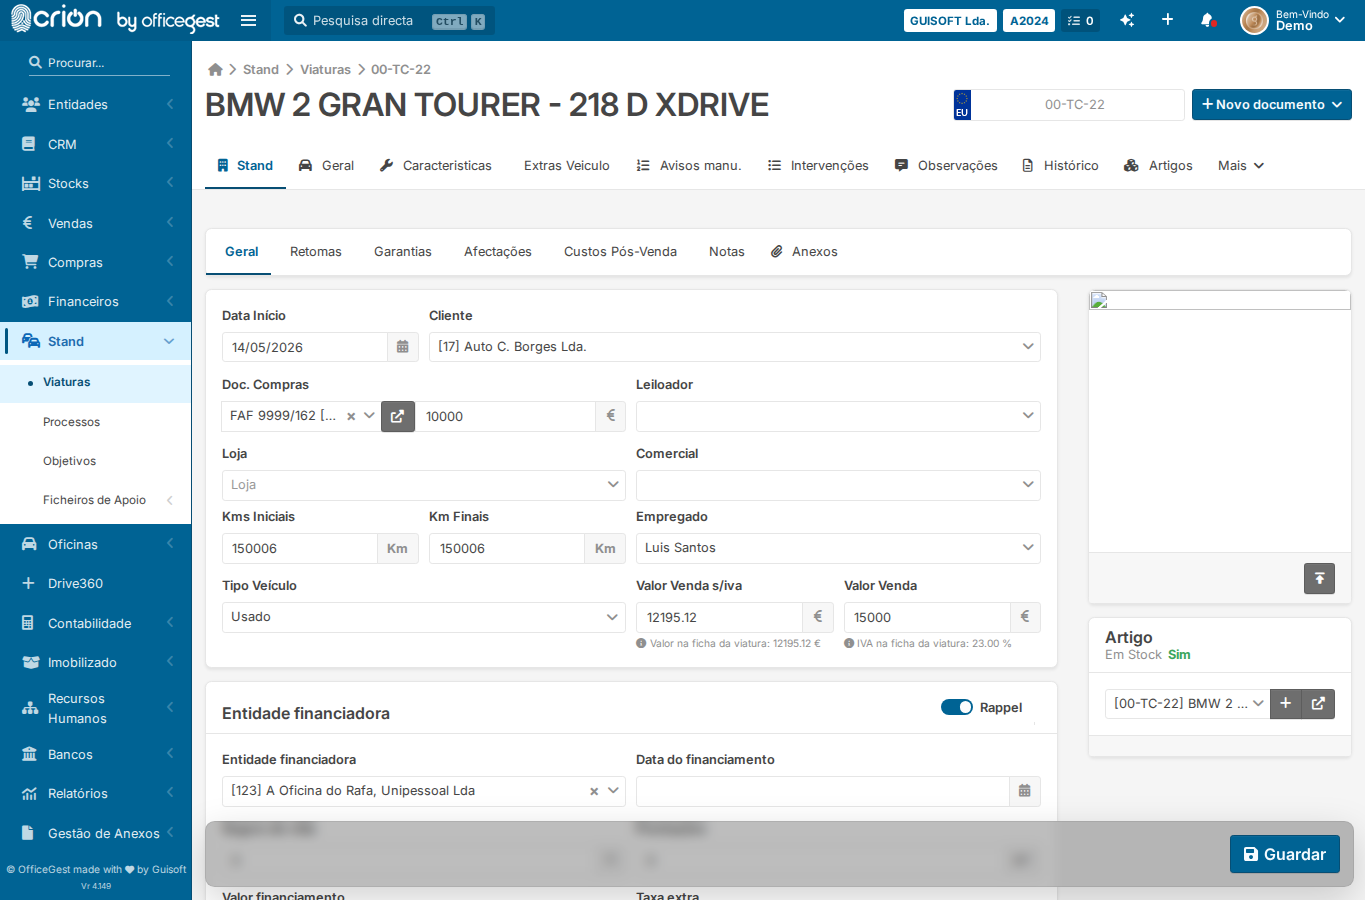Open the notifications bell

[1208, 20]
